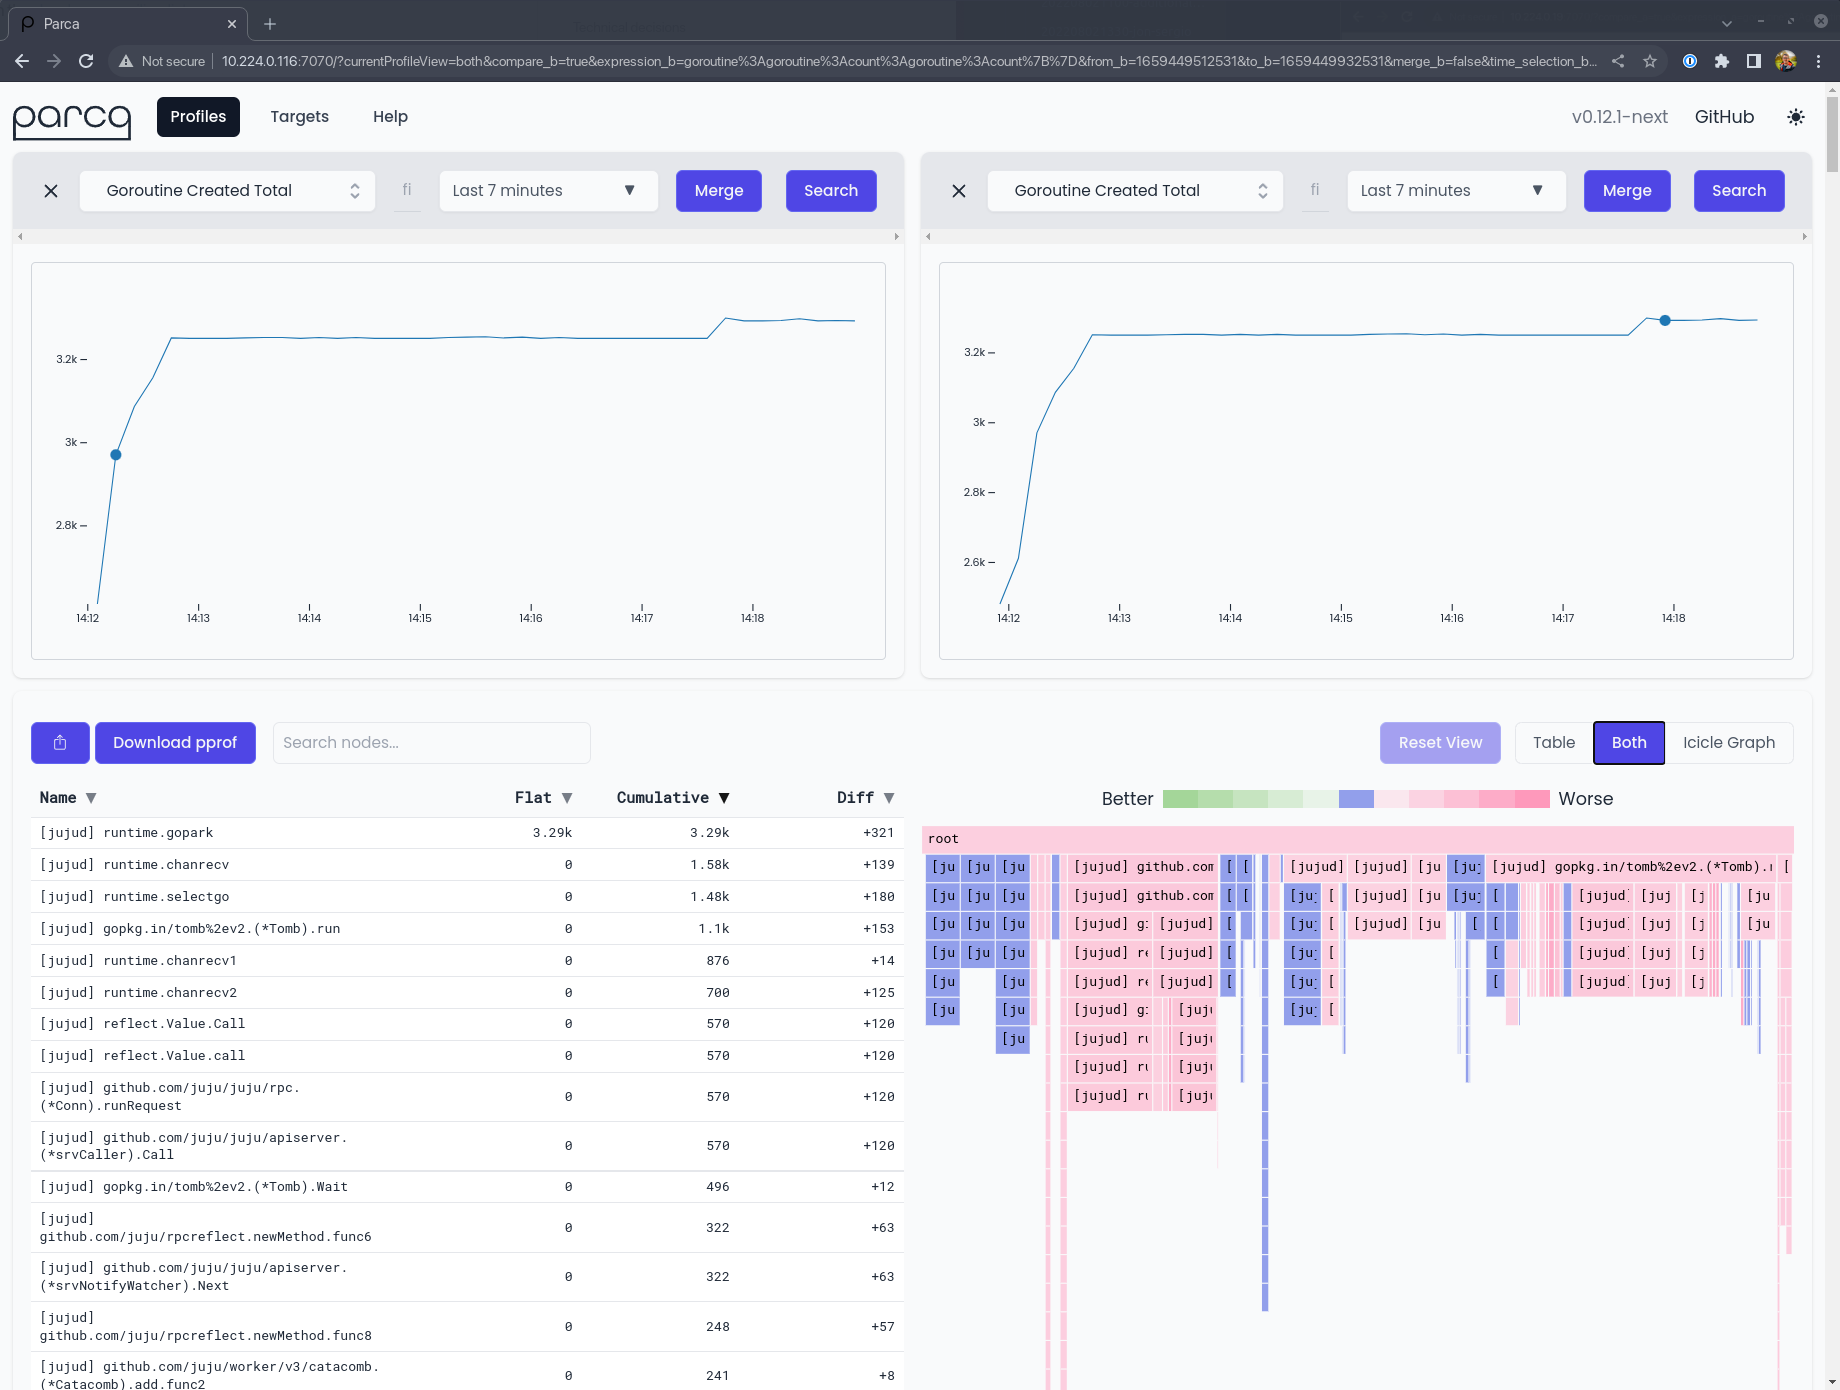Click the Download pprof button

pyautogui.click(x=175, y=743)
